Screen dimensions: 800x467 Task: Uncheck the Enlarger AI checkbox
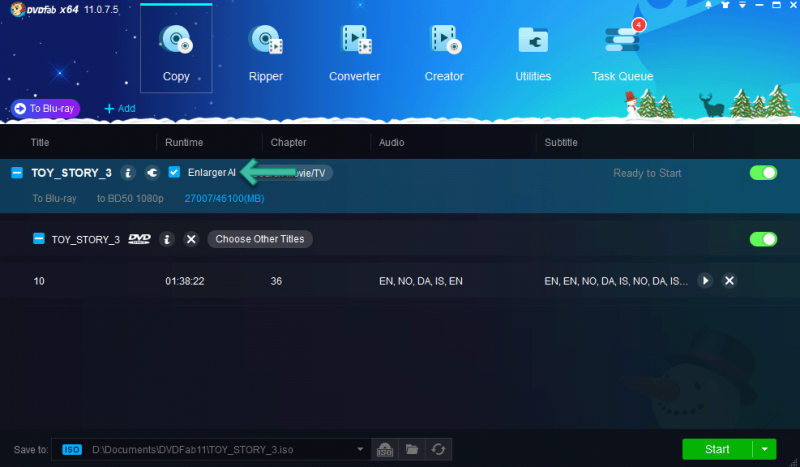[174, 172]
